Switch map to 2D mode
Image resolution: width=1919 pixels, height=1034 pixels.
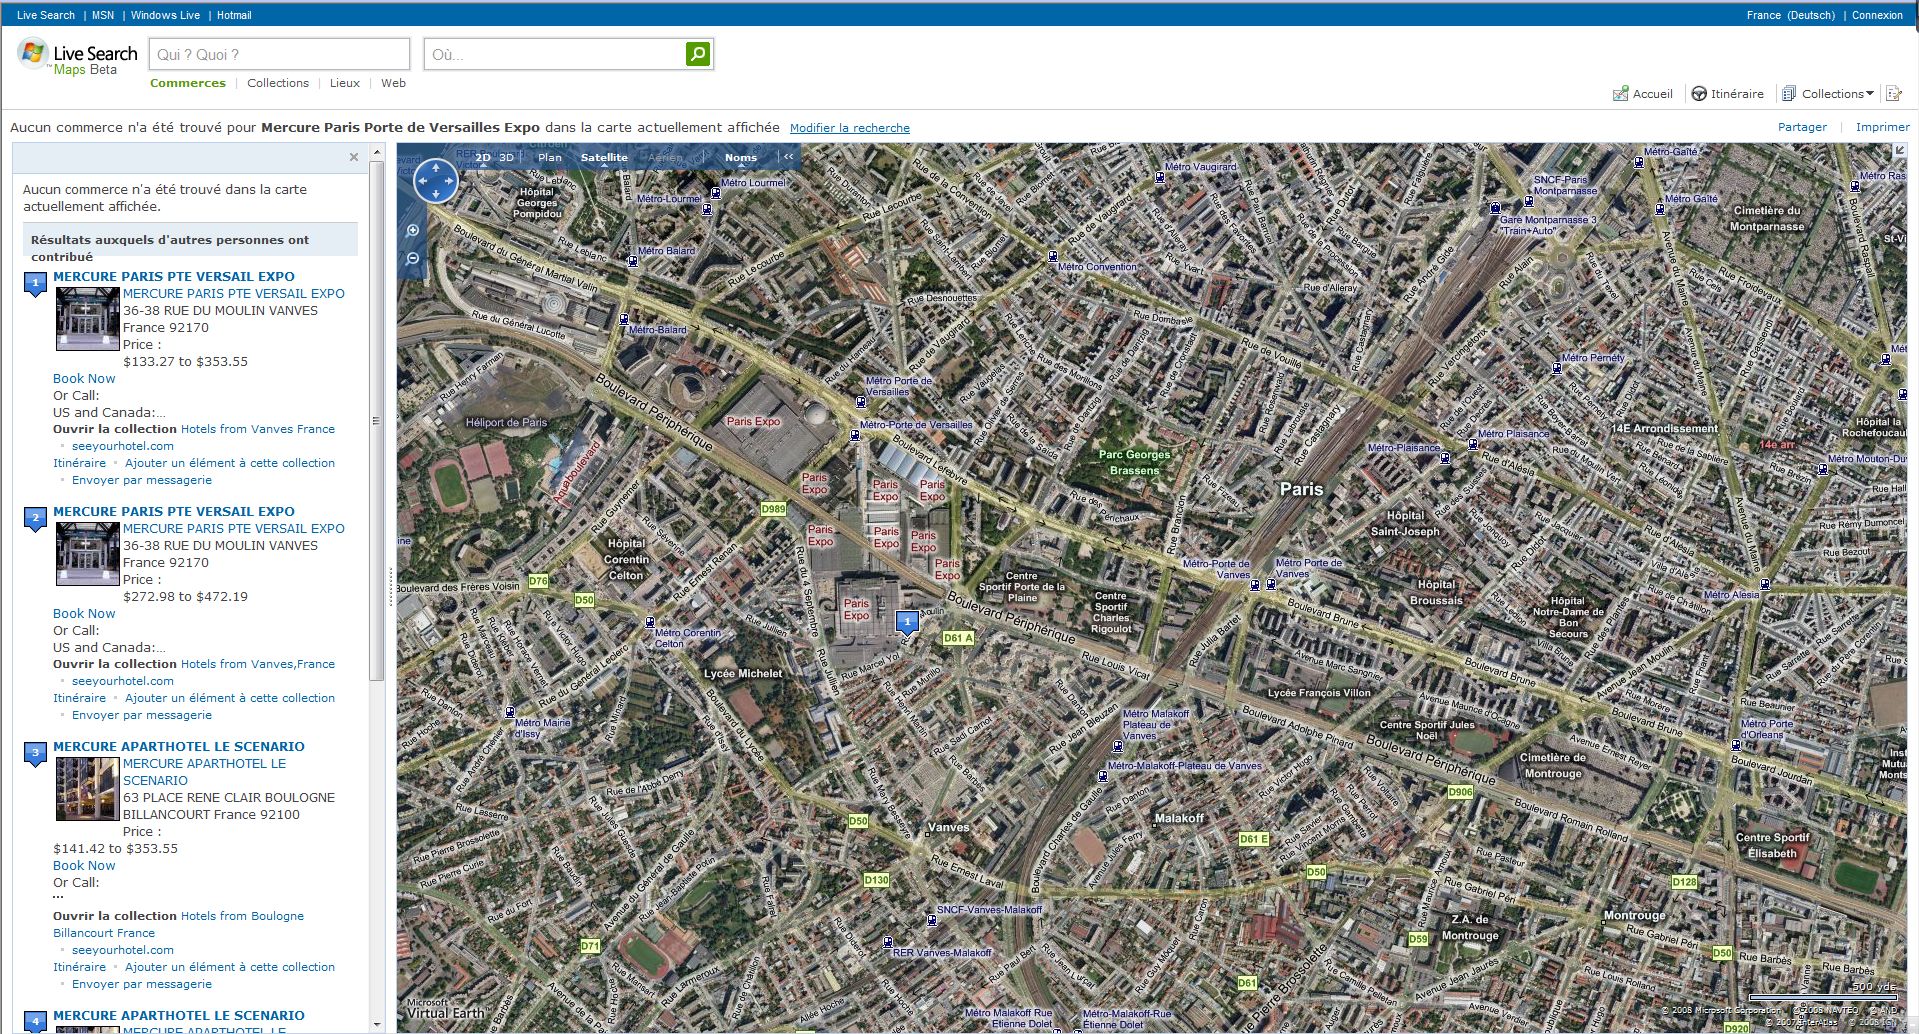(x=483, y=158)
